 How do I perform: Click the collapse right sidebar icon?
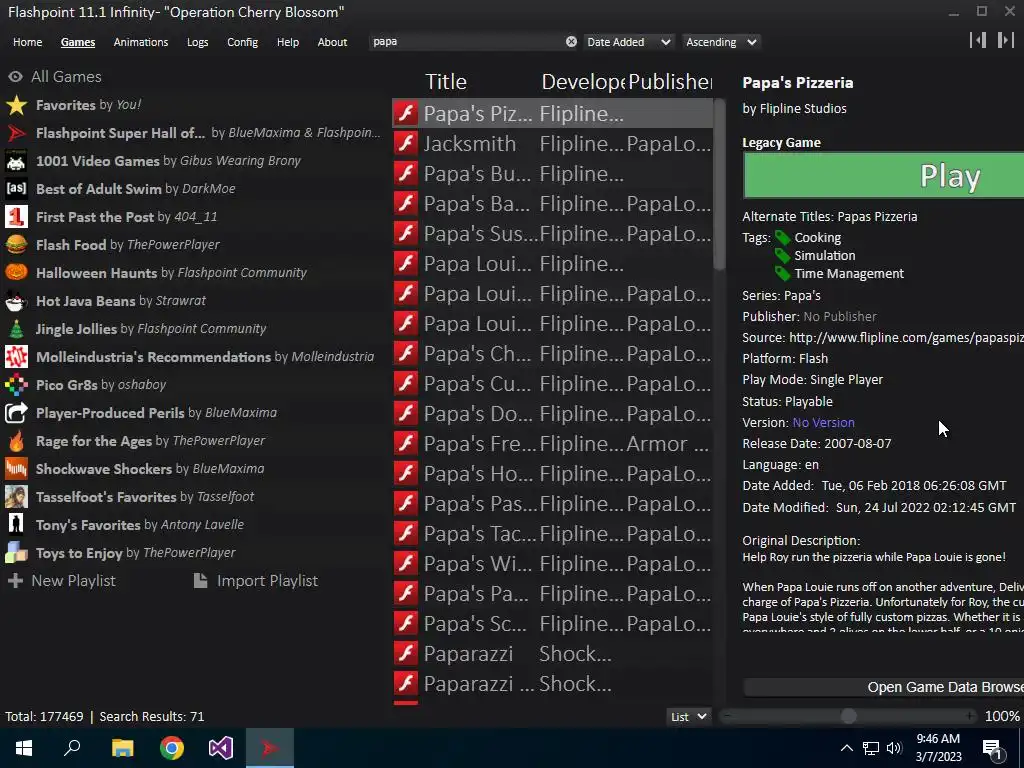pyautogui.click(x=1006, y=40)
